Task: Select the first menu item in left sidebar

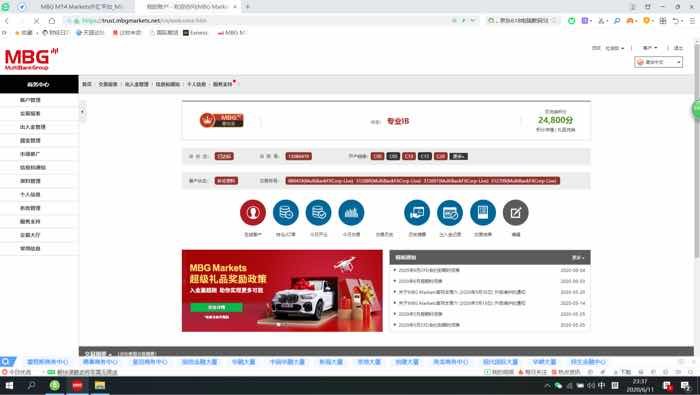Action: [x=30, y=100]
